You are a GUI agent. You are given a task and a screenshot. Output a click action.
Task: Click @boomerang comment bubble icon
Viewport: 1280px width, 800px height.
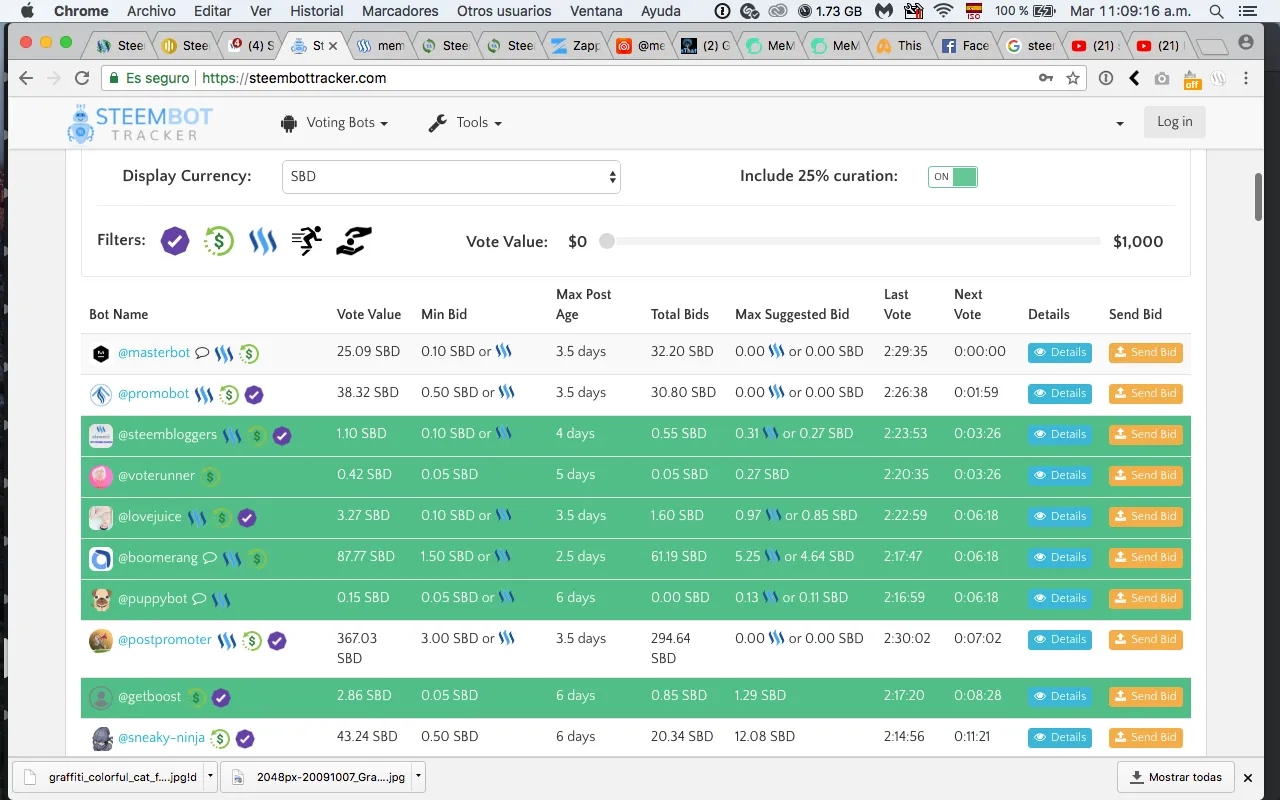point(209,558)
